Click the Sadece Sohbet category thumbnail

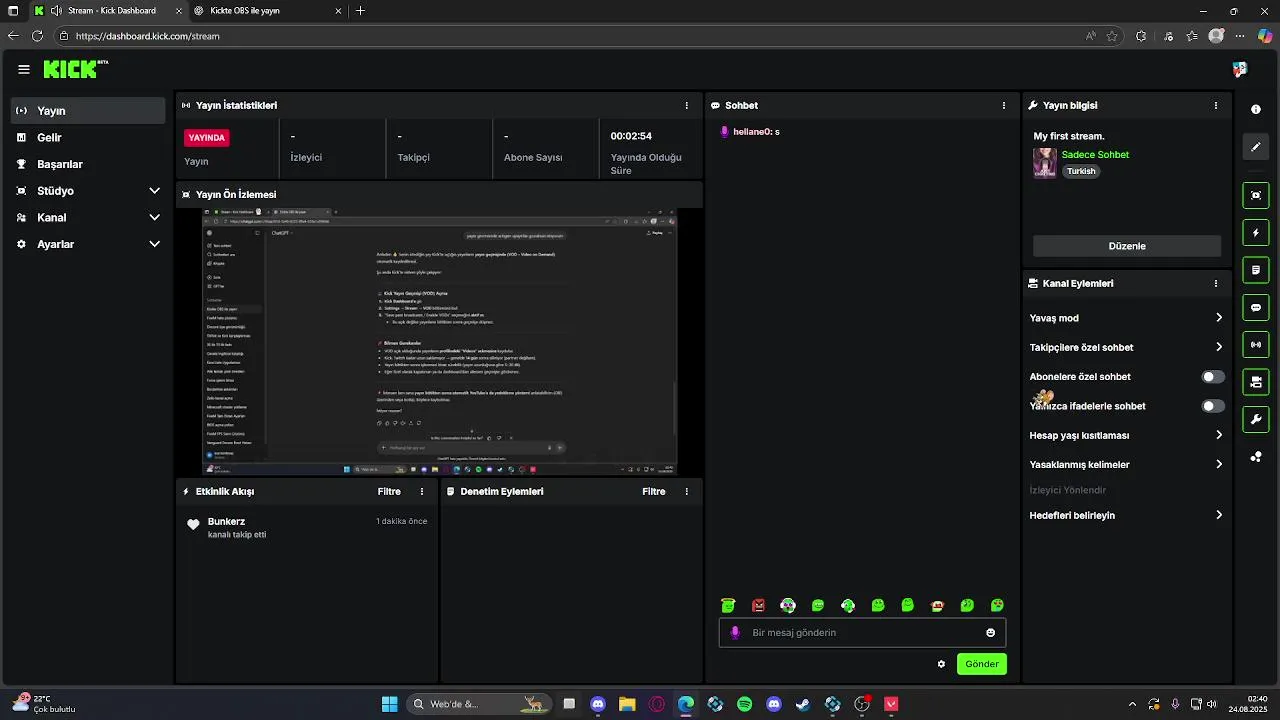point(1045,163)
